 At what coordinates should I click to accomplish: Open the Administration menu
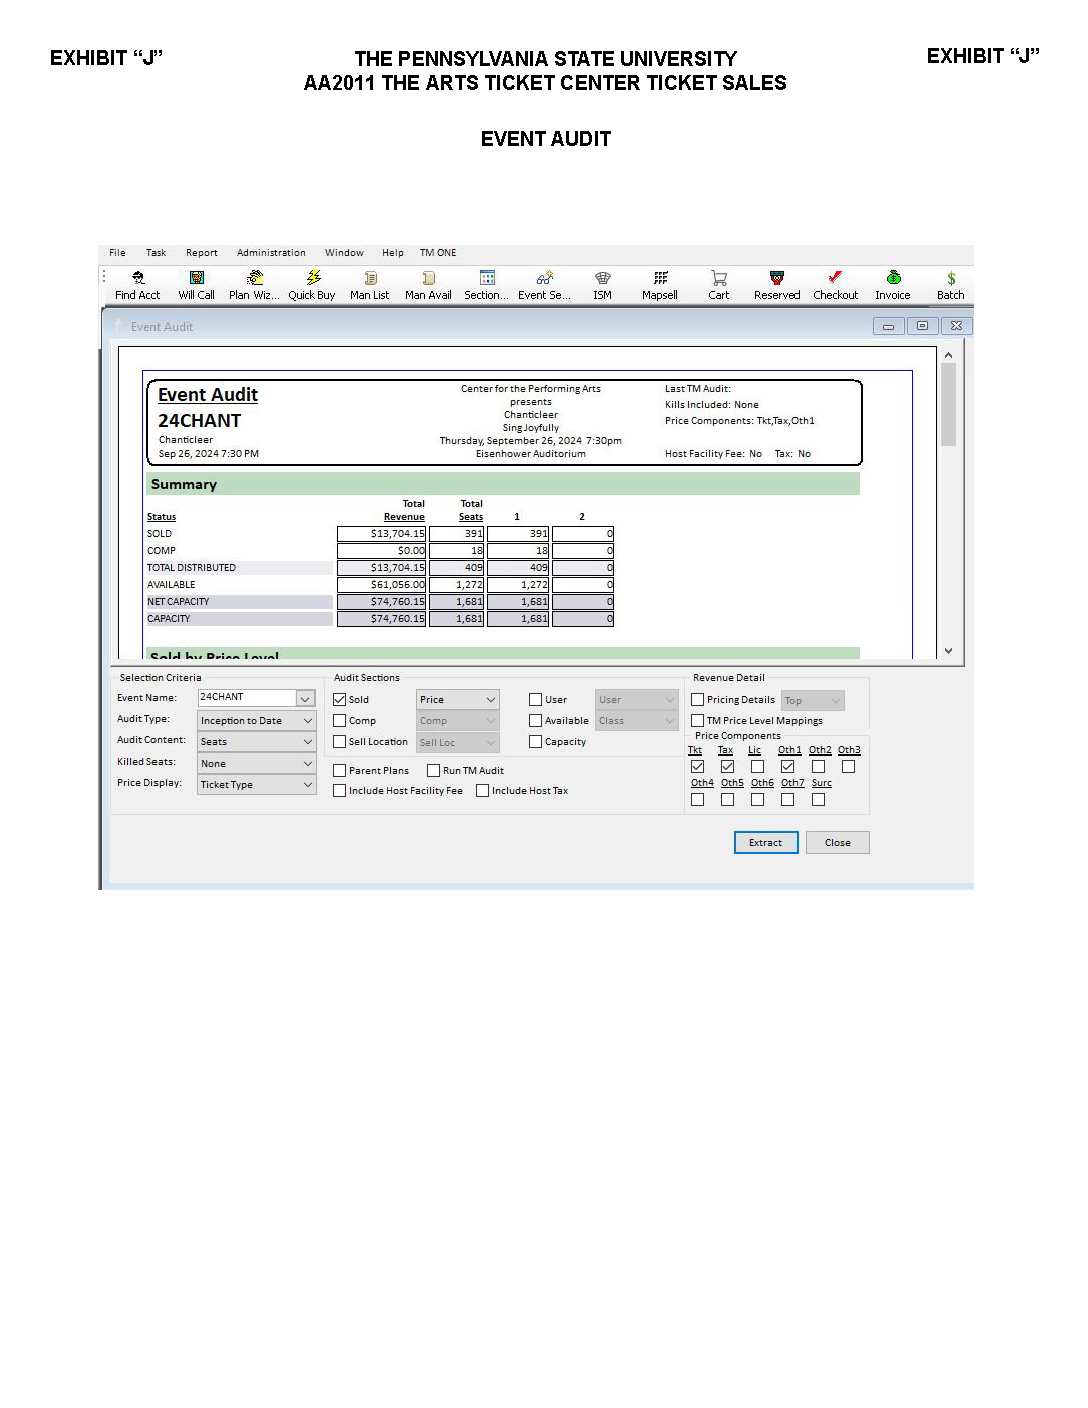click(271, 253)
